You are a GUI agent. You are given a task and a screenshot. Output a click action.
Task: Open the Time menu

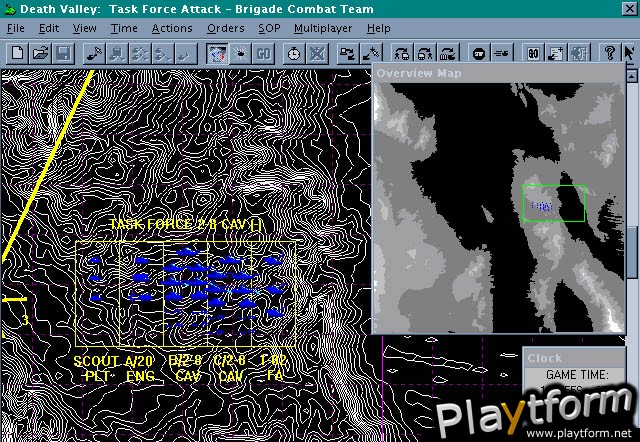(124, 28)
